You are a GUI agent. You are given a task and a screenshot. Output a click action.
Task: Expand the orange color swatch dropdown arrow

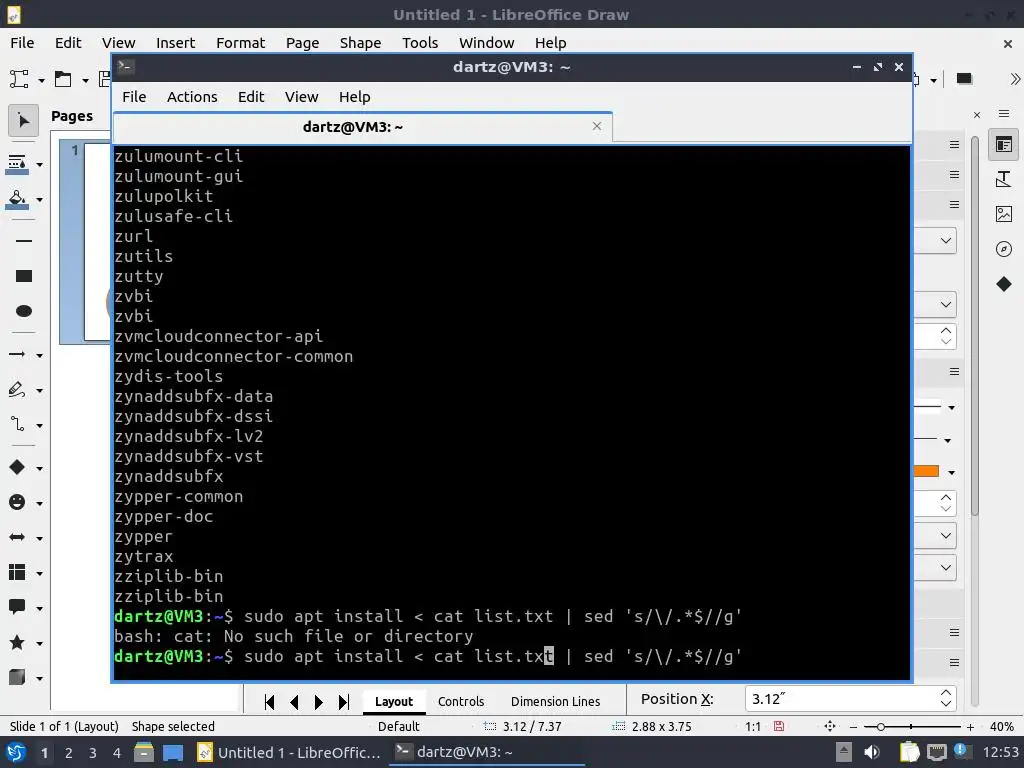tap(952, 472)
